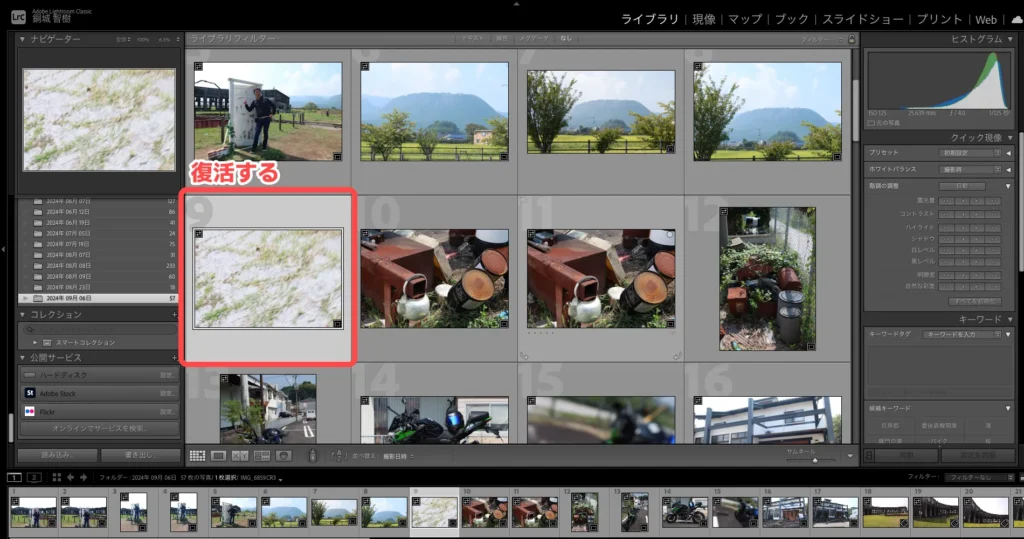Switch to the Develop (現像) module
The height and width of the screenshot is (539, 1024).
704,19
